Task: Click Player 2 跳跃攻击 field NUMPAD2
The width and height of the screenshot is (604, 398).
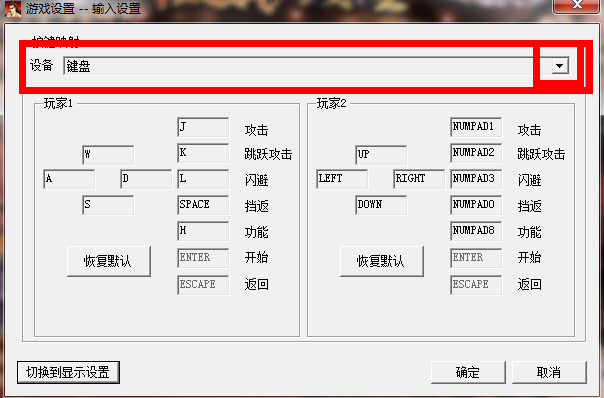Action: click(x=476, y=153)
